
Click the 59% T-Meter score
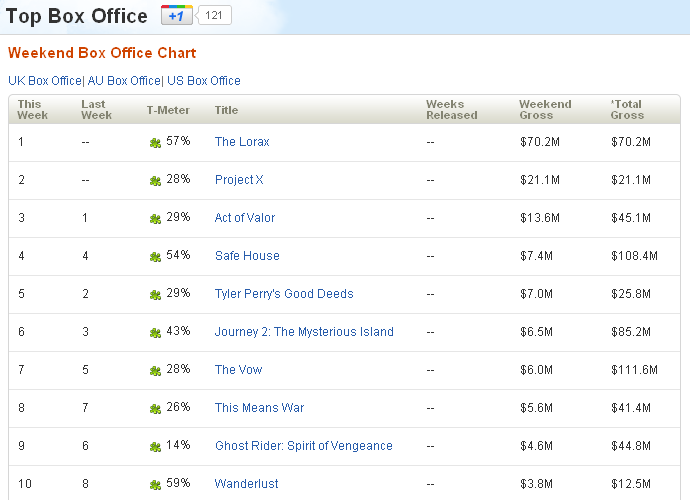(178, 483)
